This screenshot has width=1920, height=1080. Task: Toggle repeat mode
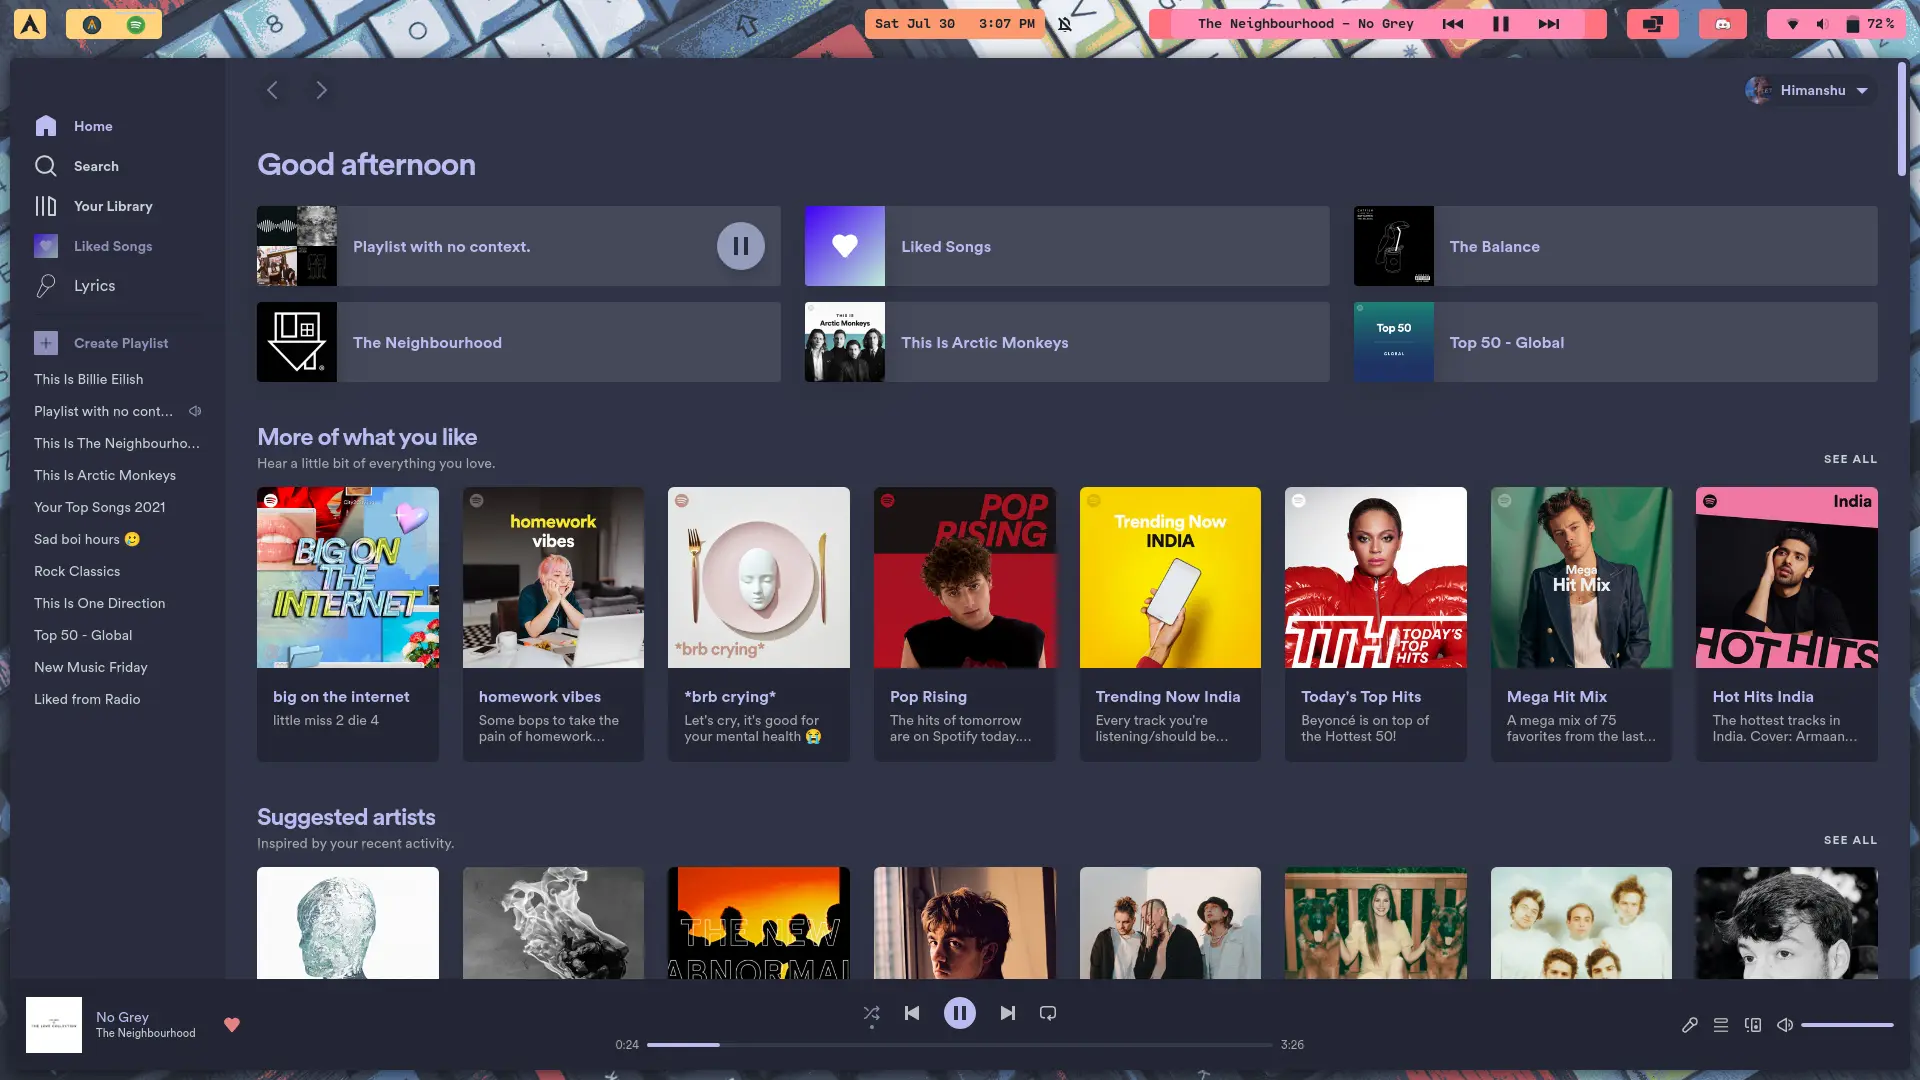tap(1048, 1013)
